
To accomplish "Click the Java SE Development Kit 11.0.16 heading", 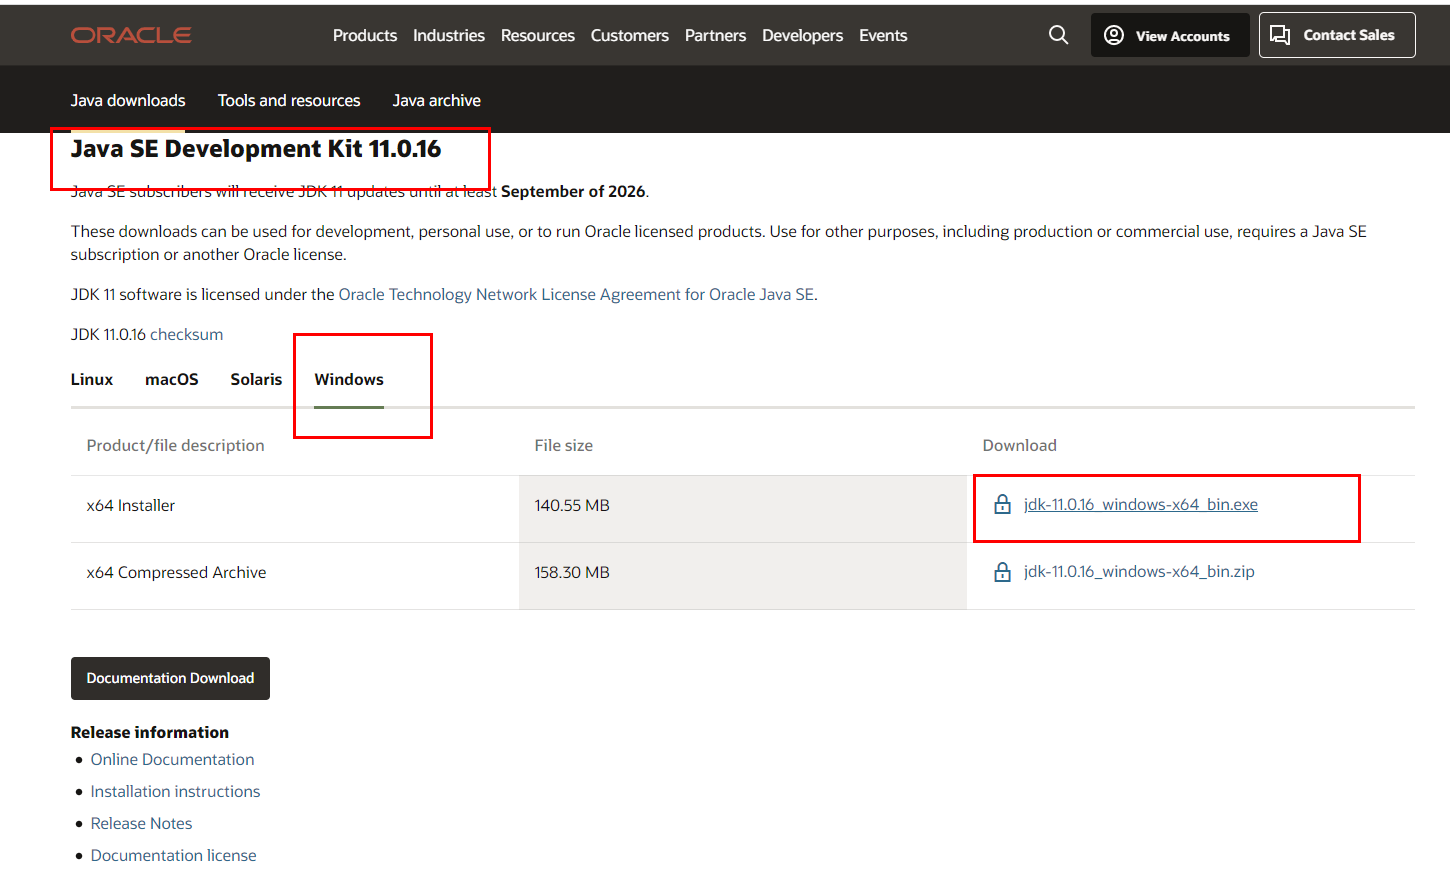I will pos(256,149).
